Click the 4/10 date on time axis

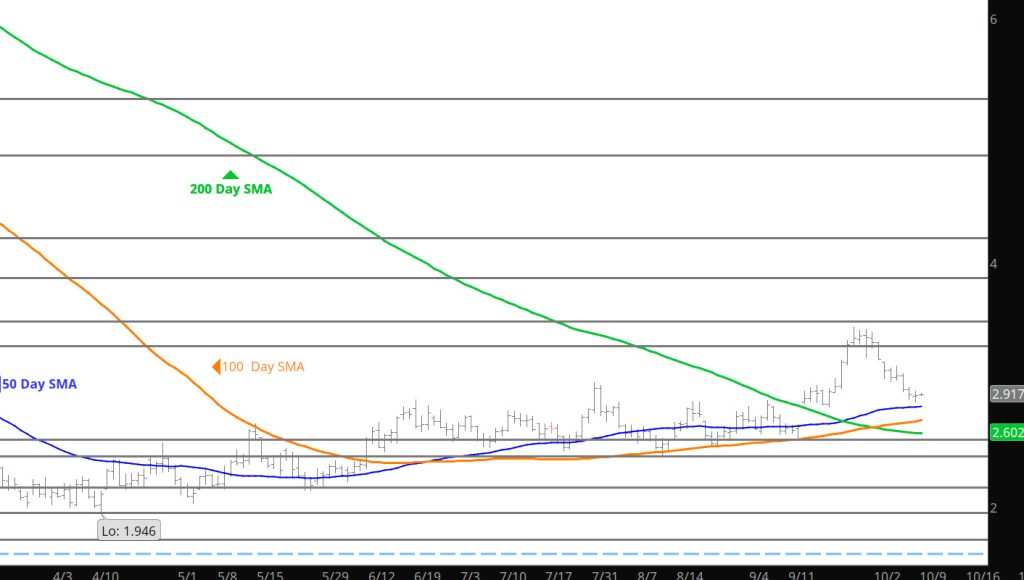point(106,575)
